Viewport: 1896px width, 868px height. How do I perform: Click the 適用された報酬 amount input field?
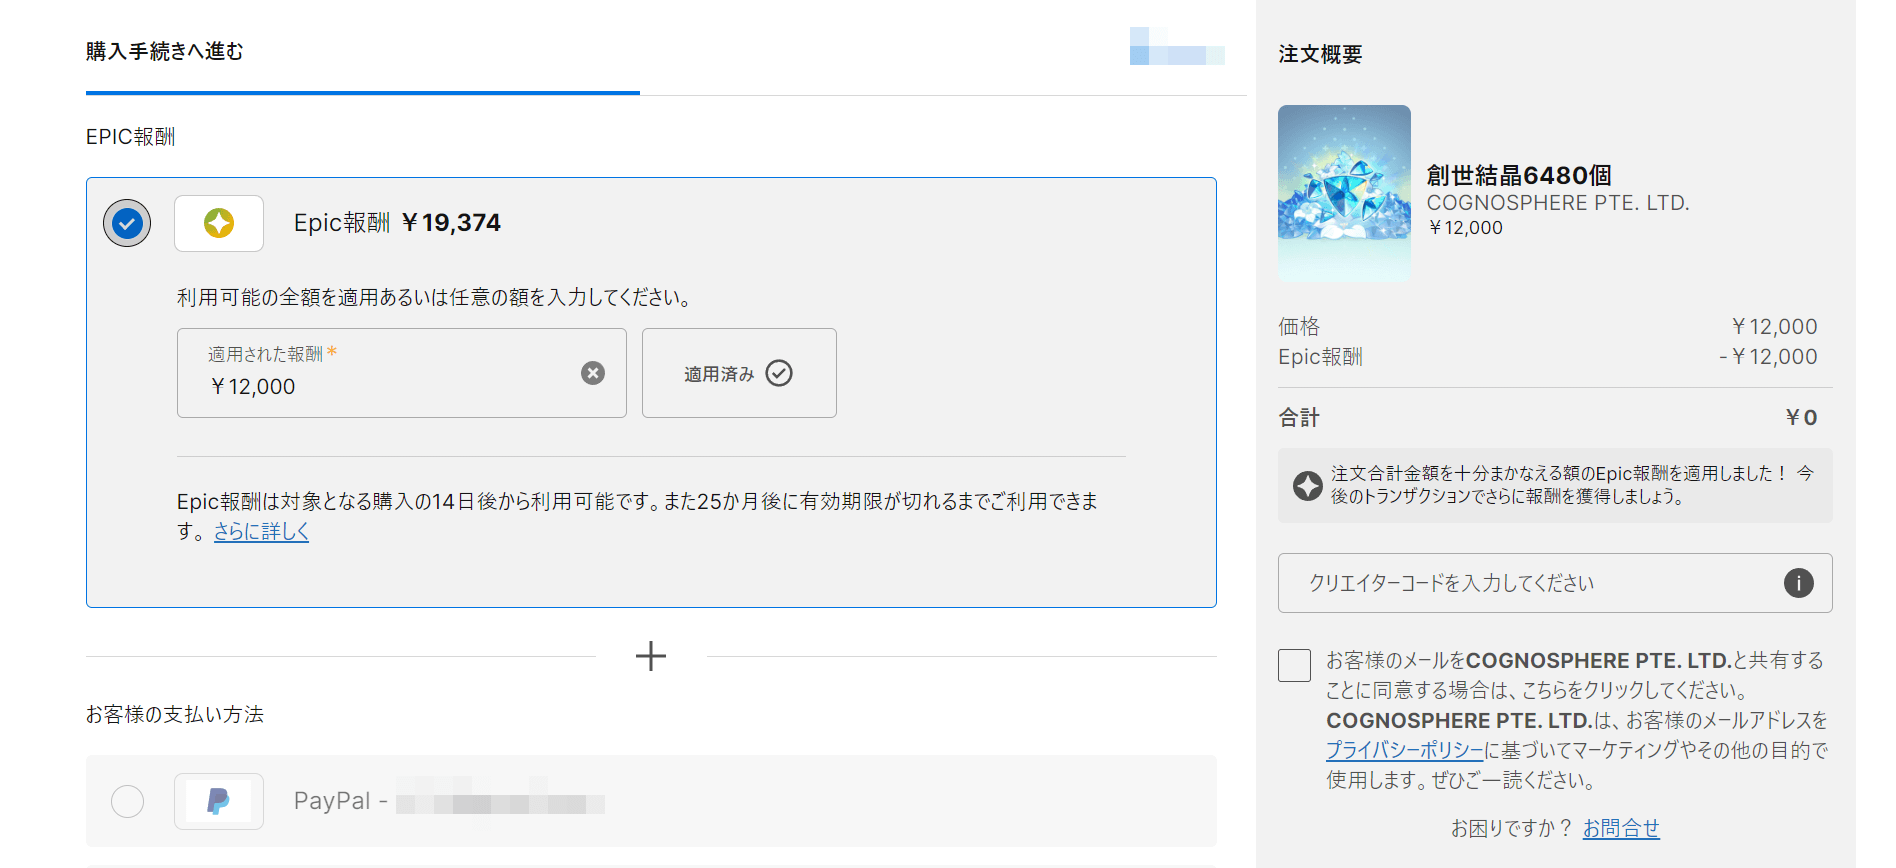pos(402,373)
